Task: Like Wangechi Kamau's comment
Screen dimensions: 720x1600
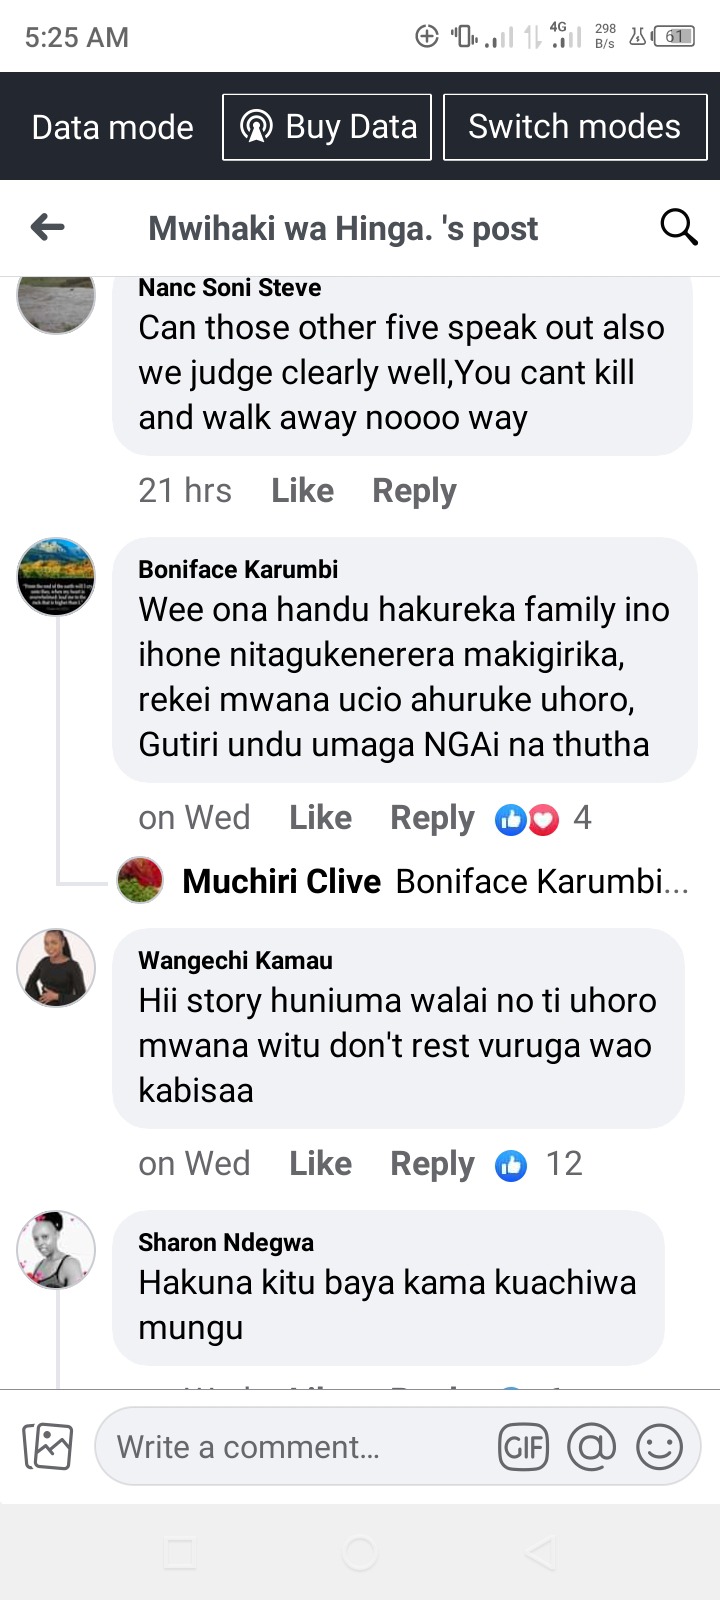Action: (320, 1164)
